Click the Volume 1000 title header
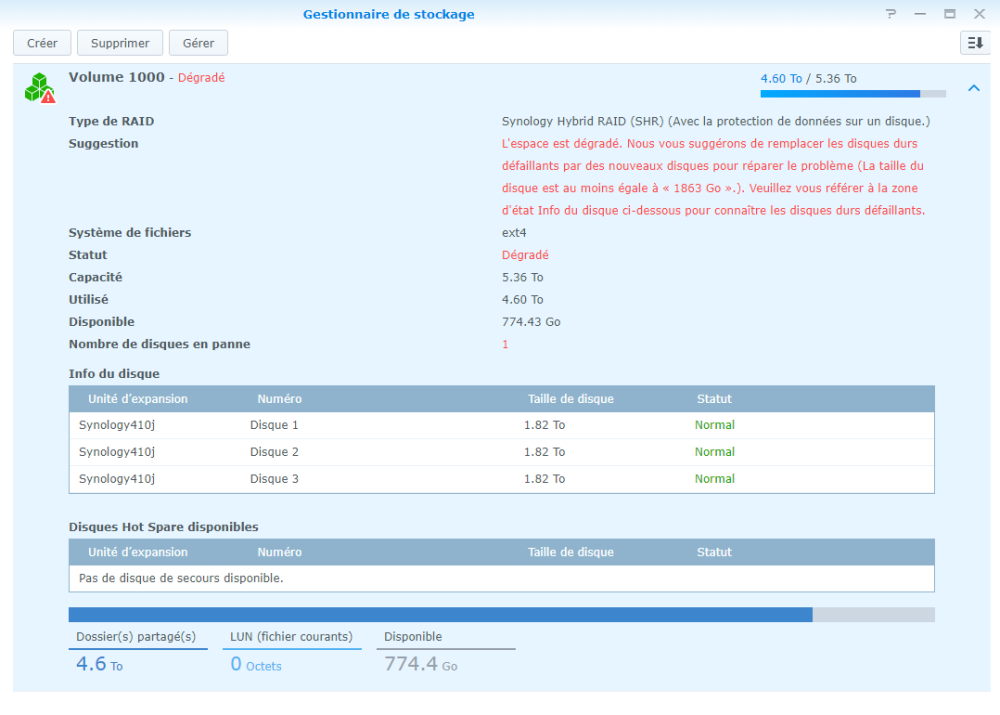1000x715 pixels. click(117, 77)
